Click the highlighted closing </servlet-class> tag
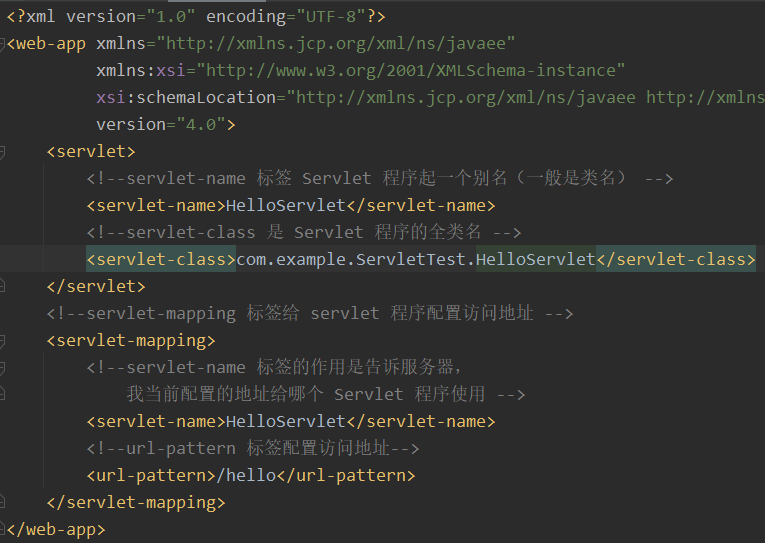 click(676, 260)
